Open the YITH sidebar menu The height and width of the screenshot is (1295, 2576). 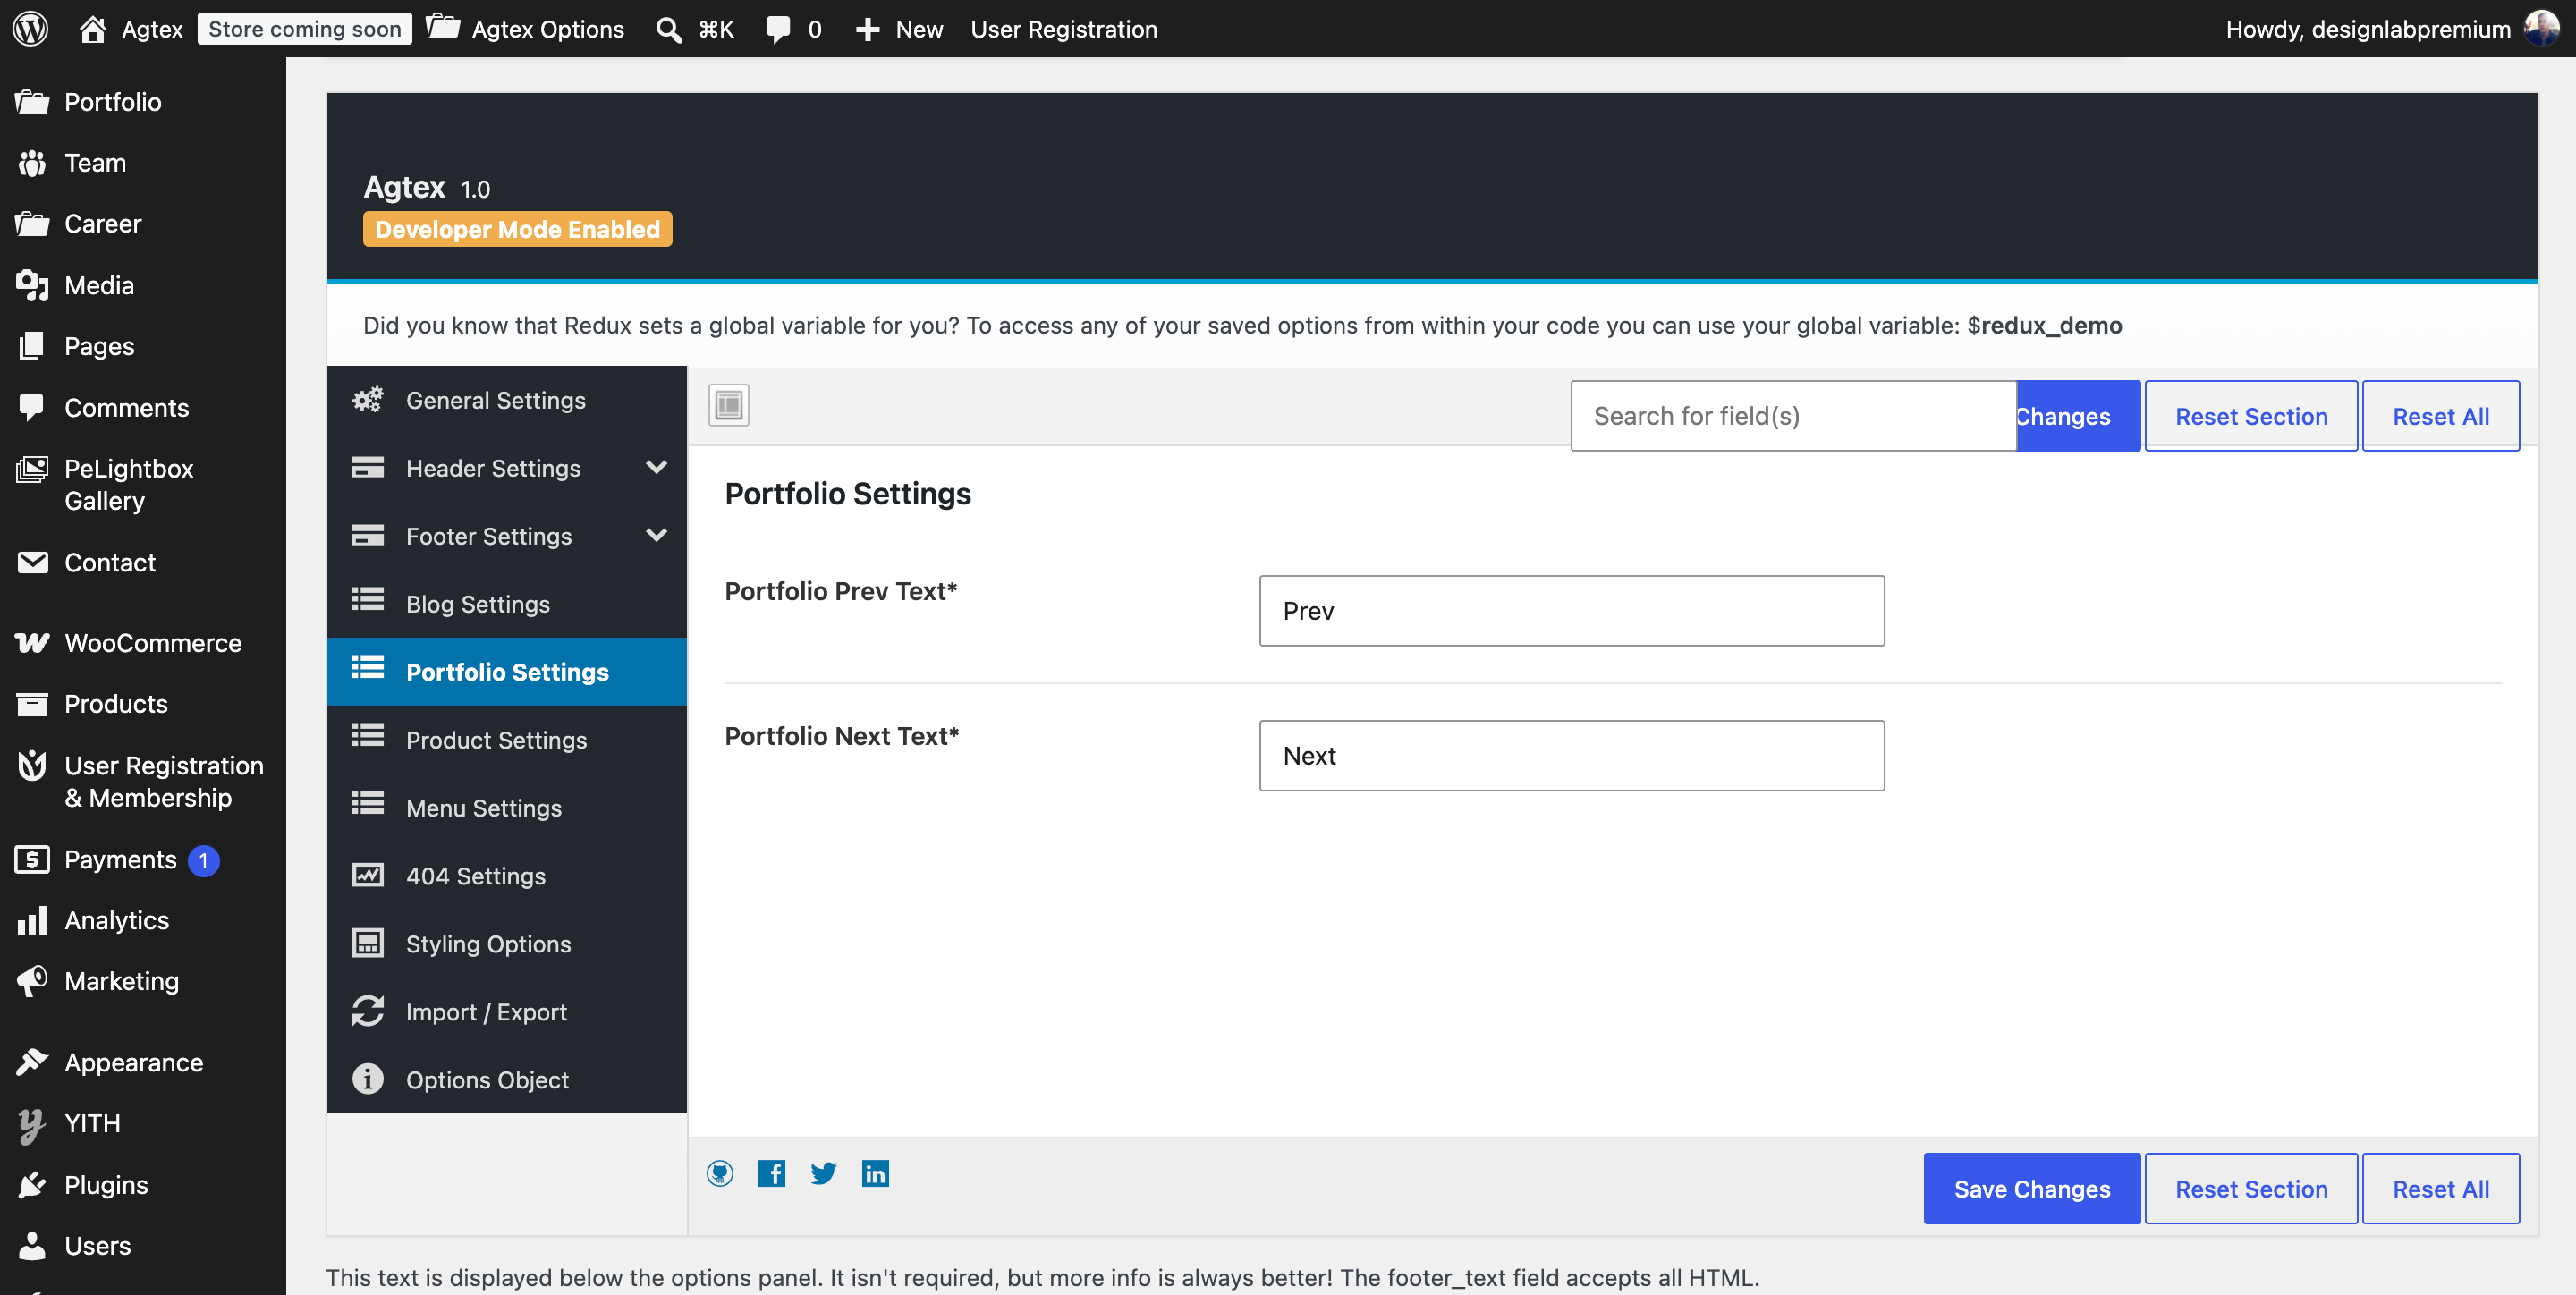click(143, 1123)
